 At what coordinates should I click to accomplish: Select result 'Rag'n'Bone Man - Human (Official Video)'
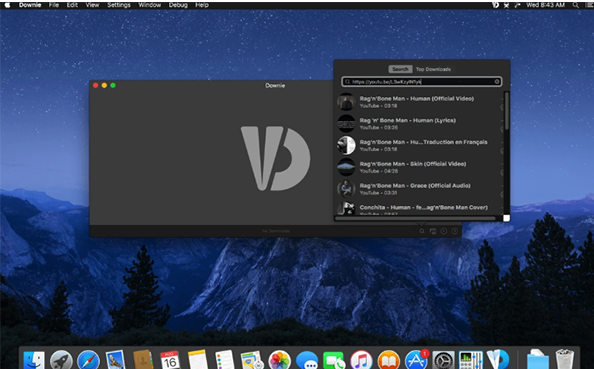[x=420, y=102]
